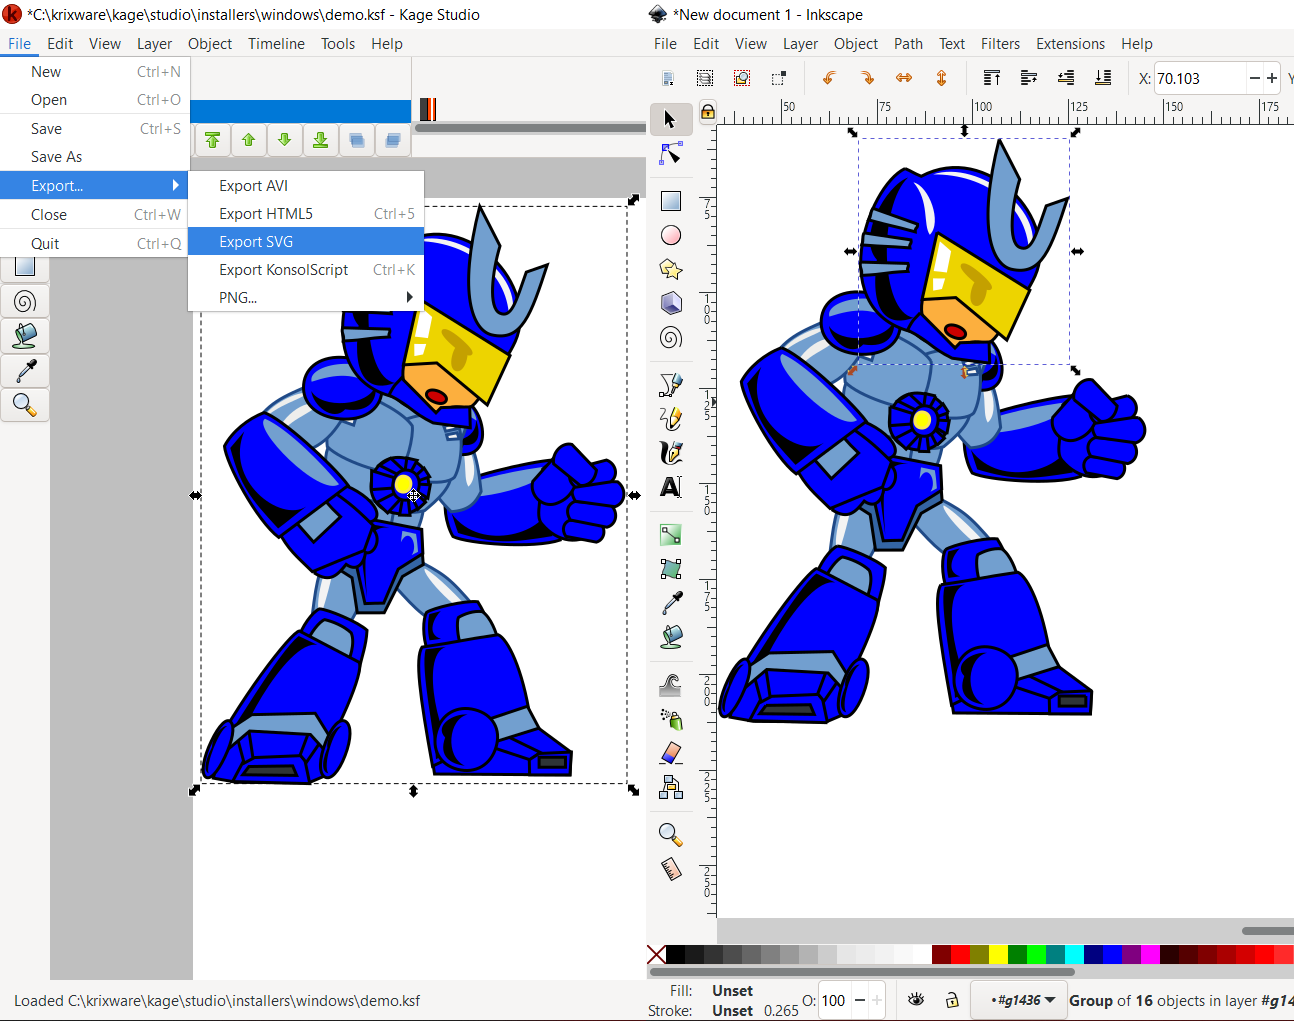Lower selection to bottom in Inkscape toolbar
This screenshot has height=1021, width=1294.
point(1103,78)
